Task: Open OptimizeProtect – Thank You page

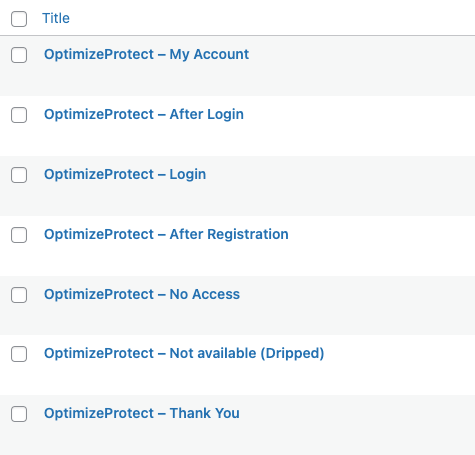Action: [142, 413]
